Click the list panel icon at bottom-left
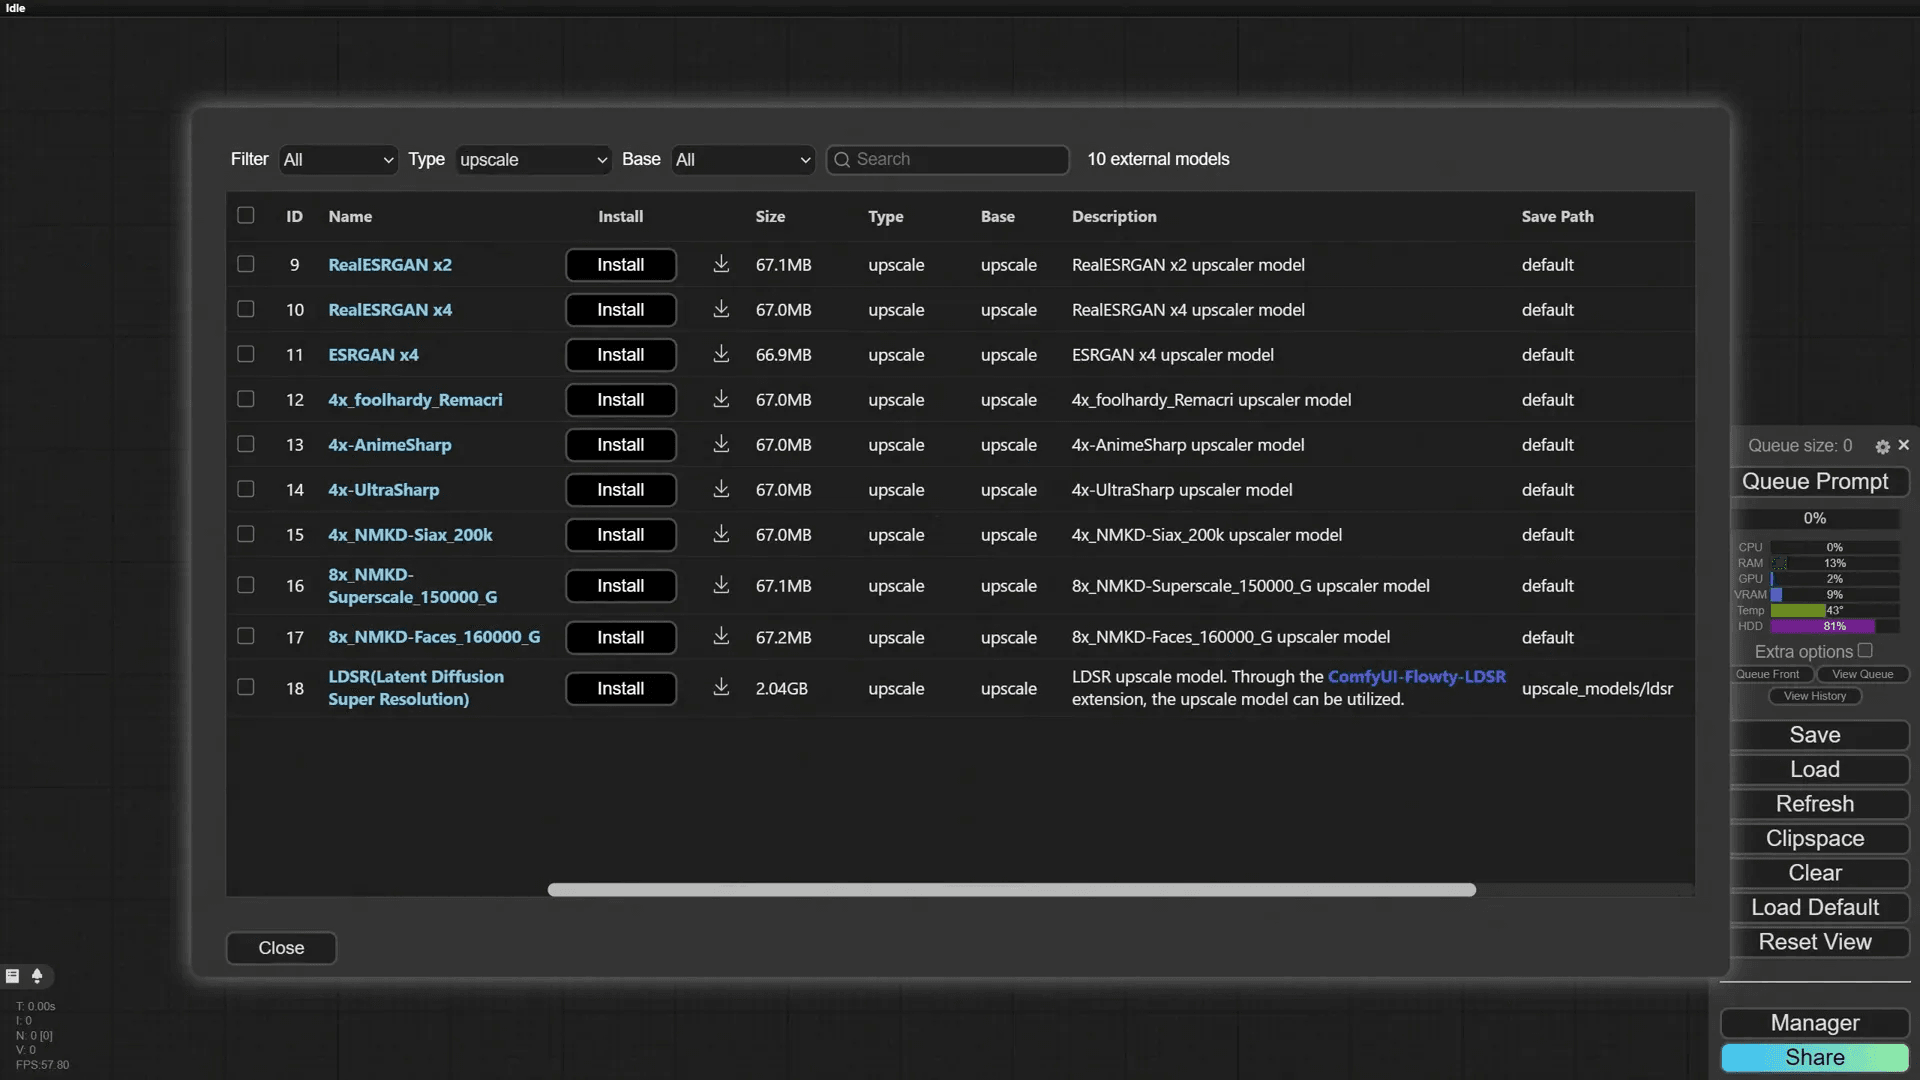This screenshot has width=1920, height=1080. (13, 975)
